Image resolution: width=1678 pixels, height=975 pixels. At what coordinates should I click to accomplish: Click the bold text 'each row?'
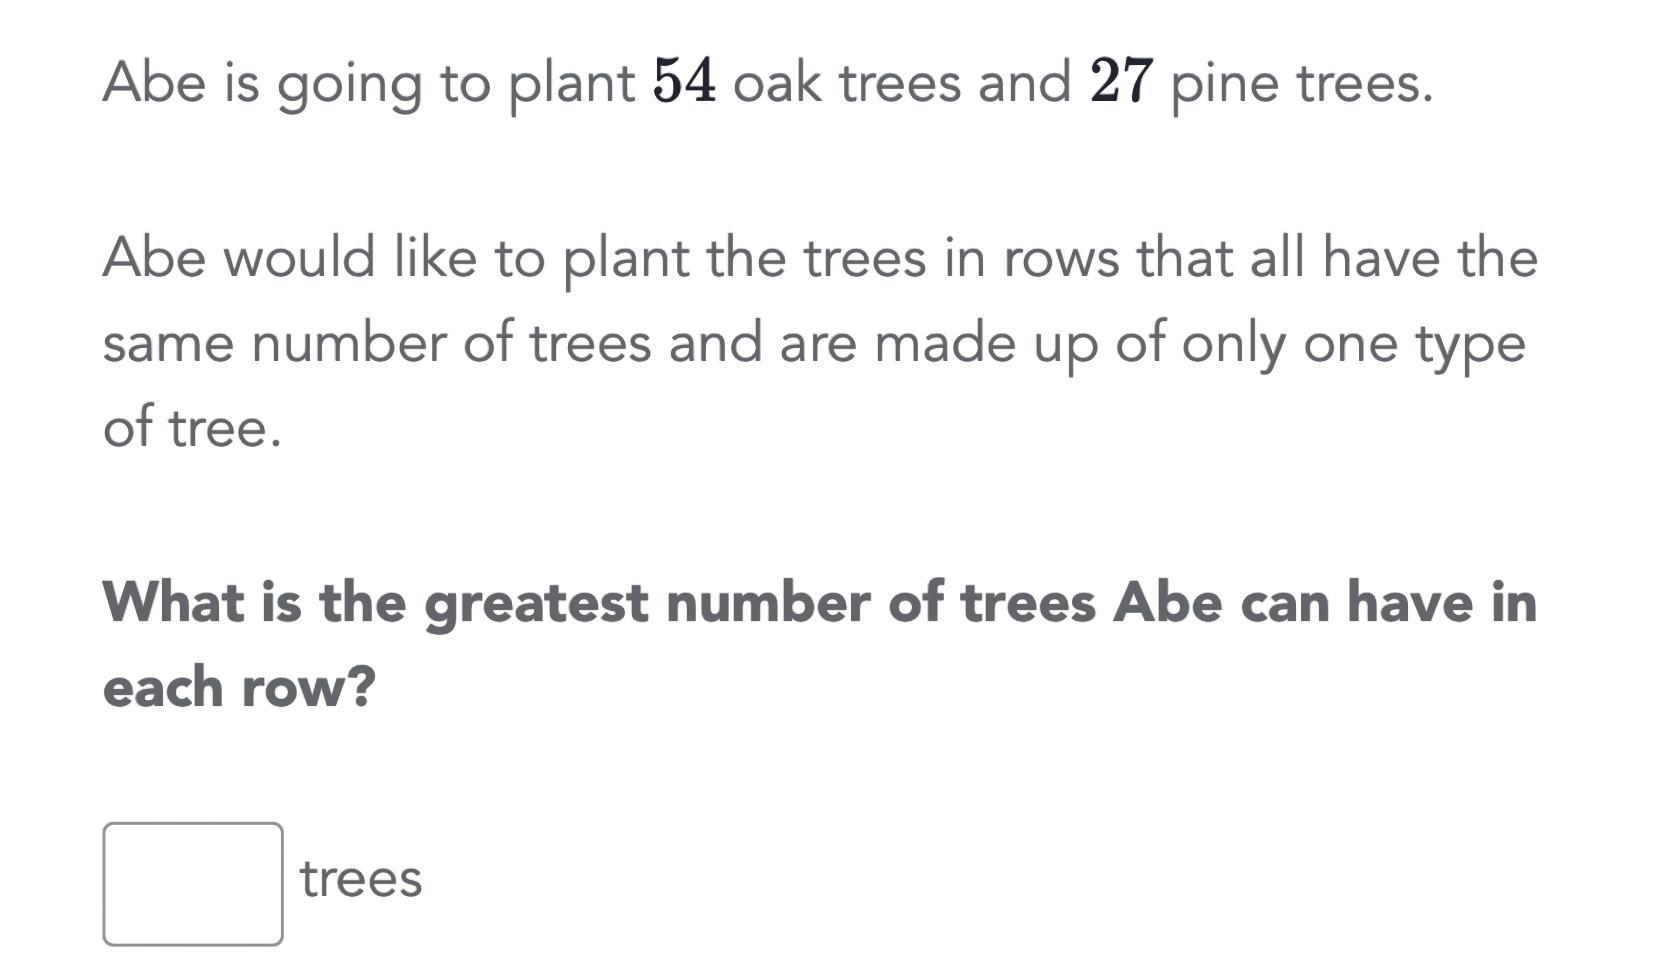(239, 687)
